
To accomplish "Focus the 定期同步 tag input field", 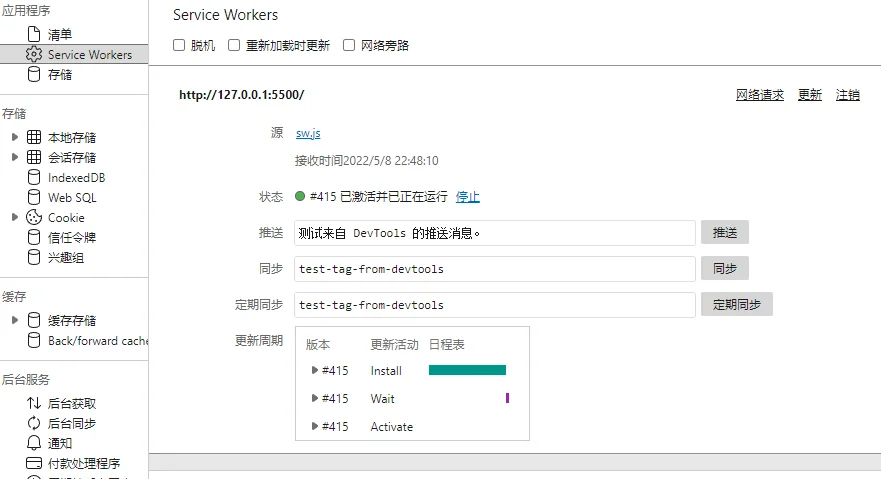I will click(494, 305).
